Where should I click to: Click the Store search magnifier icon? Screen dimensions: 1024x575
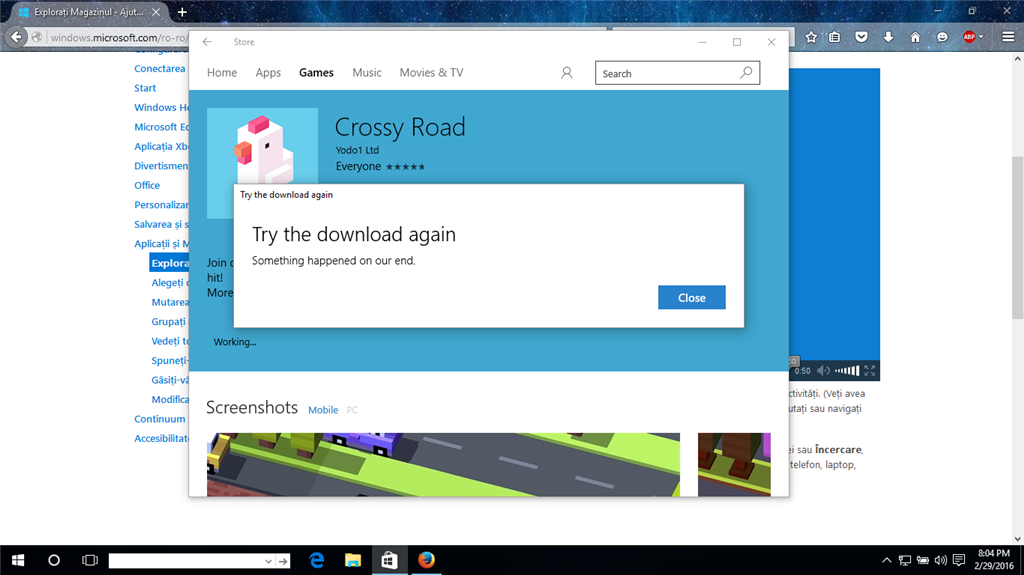click(746, 73)
